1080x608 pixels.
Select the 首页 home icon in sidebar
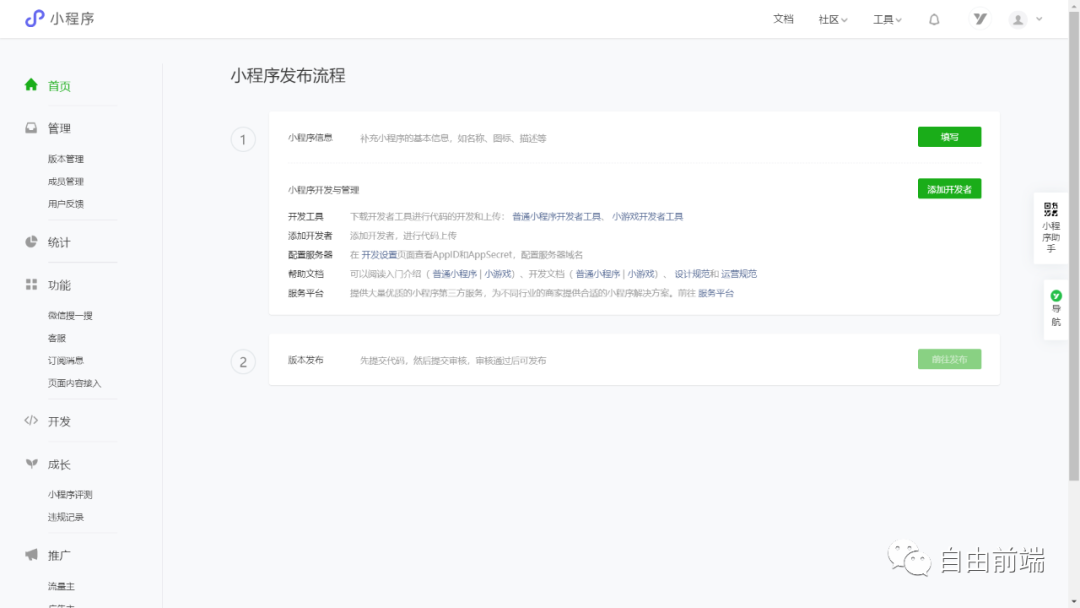point(33,85)
